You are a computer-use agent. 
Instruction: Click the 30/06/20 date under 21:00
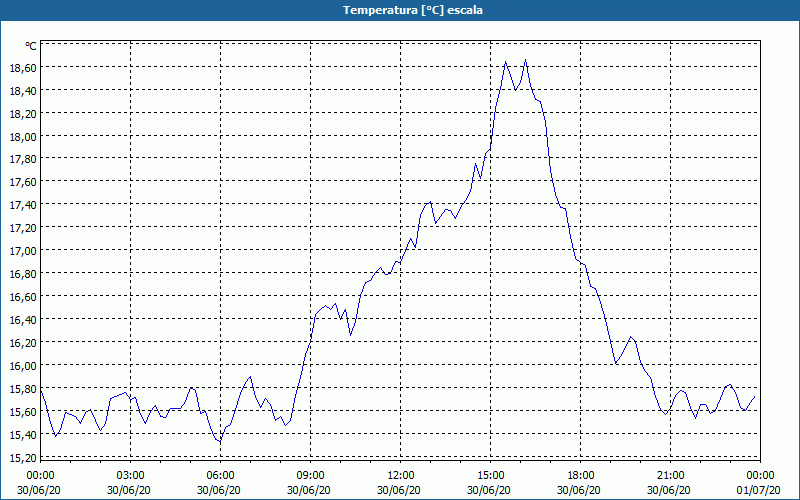tap(668, 490)
